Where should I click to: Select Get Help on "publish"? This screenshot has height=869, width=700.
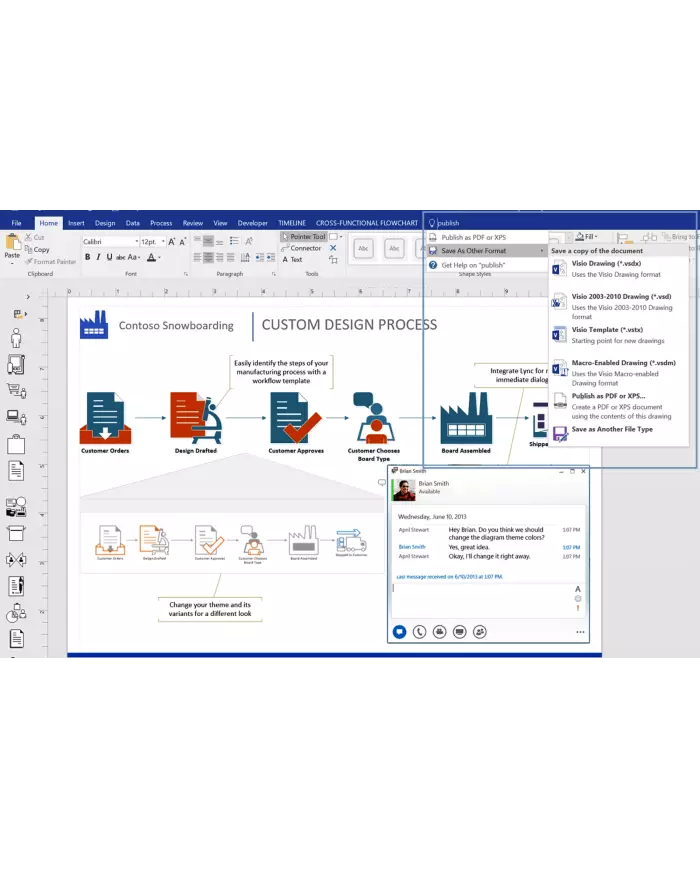[487, 265]
